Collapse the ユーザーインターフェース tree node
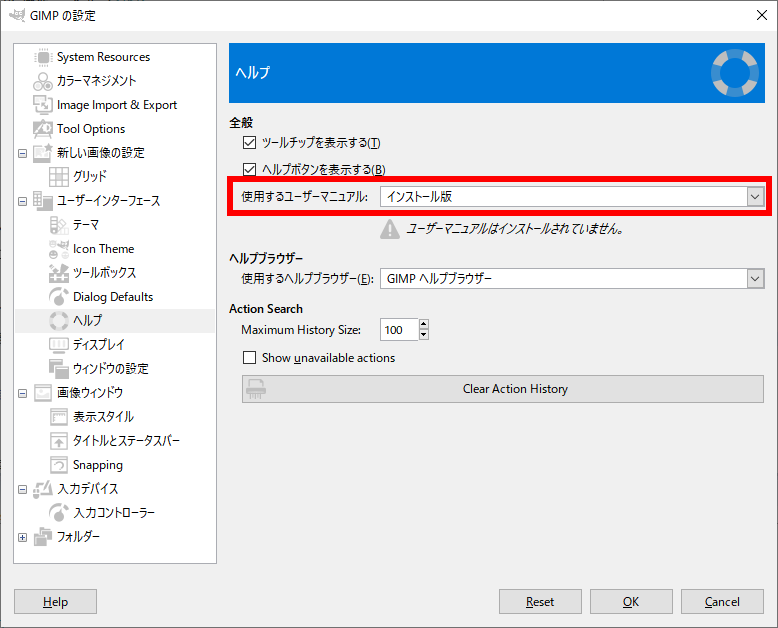Image resolution: width=778 pixels, height=628 pixels. coord(22,201)
